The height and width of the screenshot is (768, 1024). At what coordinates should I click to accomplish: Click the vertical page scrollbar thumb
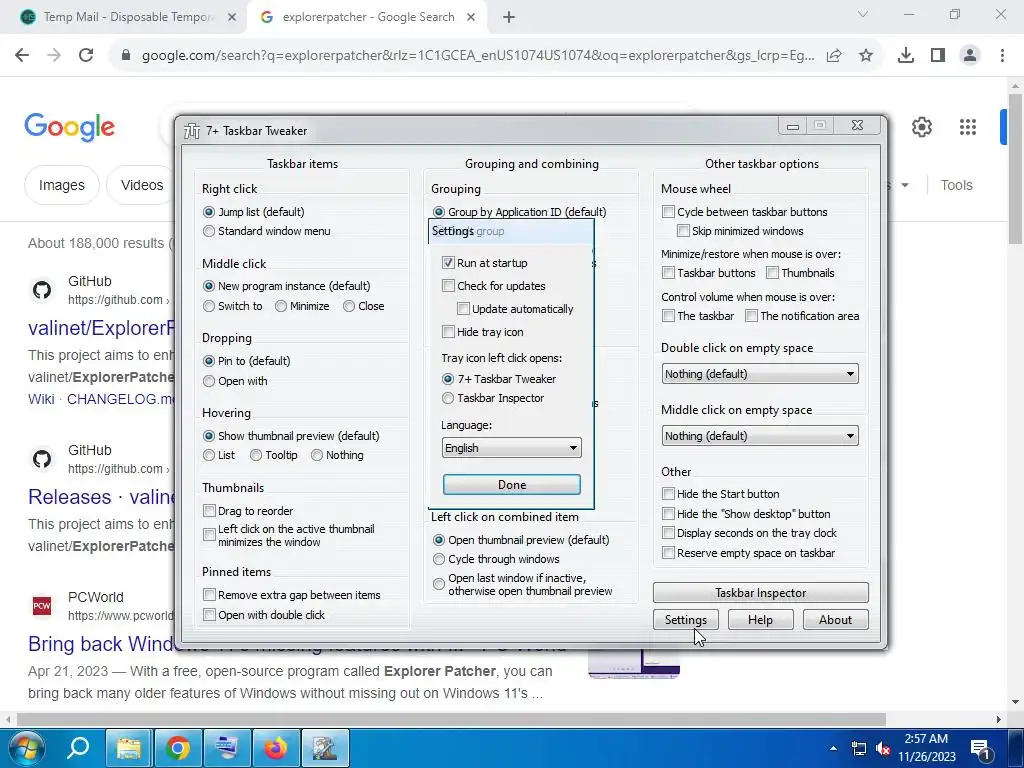[x=1015, y=169]
